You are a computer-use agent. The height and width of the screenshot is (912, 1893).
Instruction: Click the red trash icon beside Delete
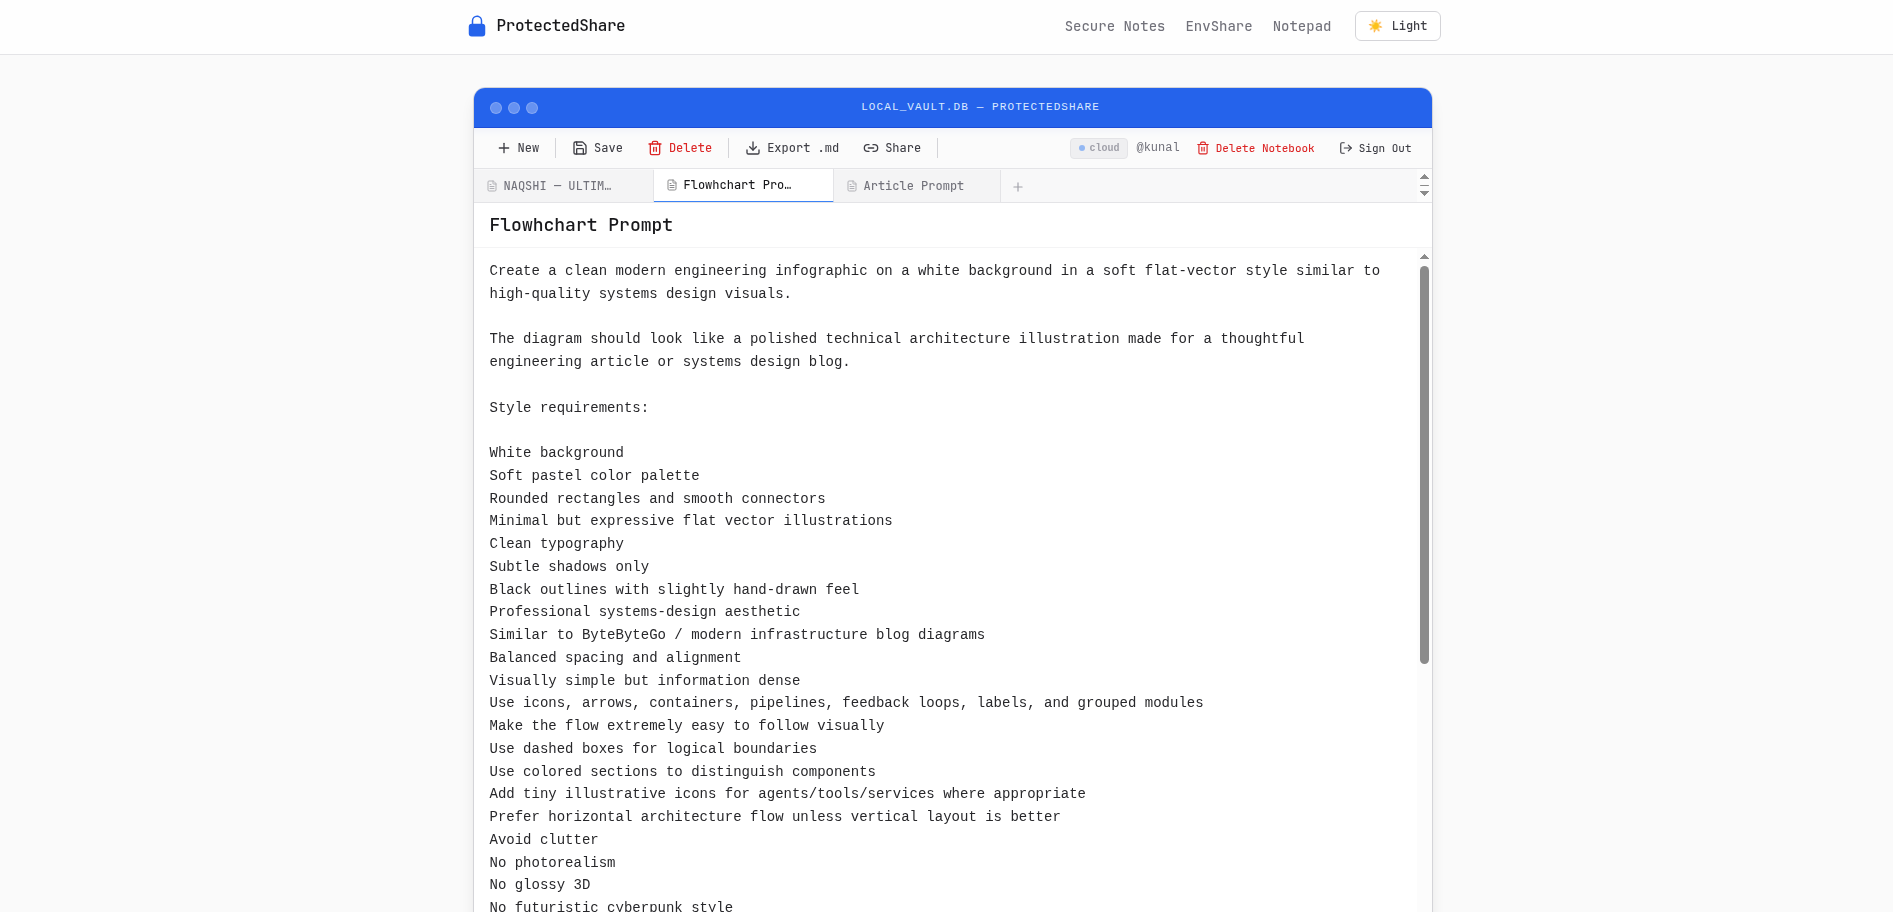click(x=655, y=148)
